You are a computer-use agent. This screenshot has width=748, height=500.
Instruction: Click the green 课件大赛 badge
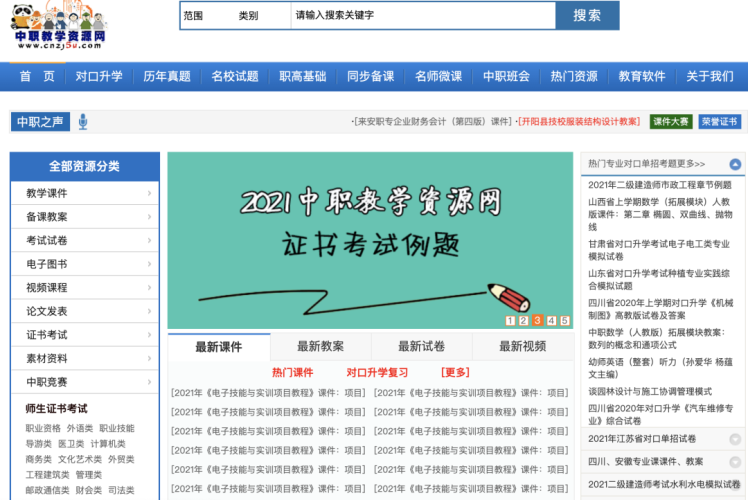670,122
